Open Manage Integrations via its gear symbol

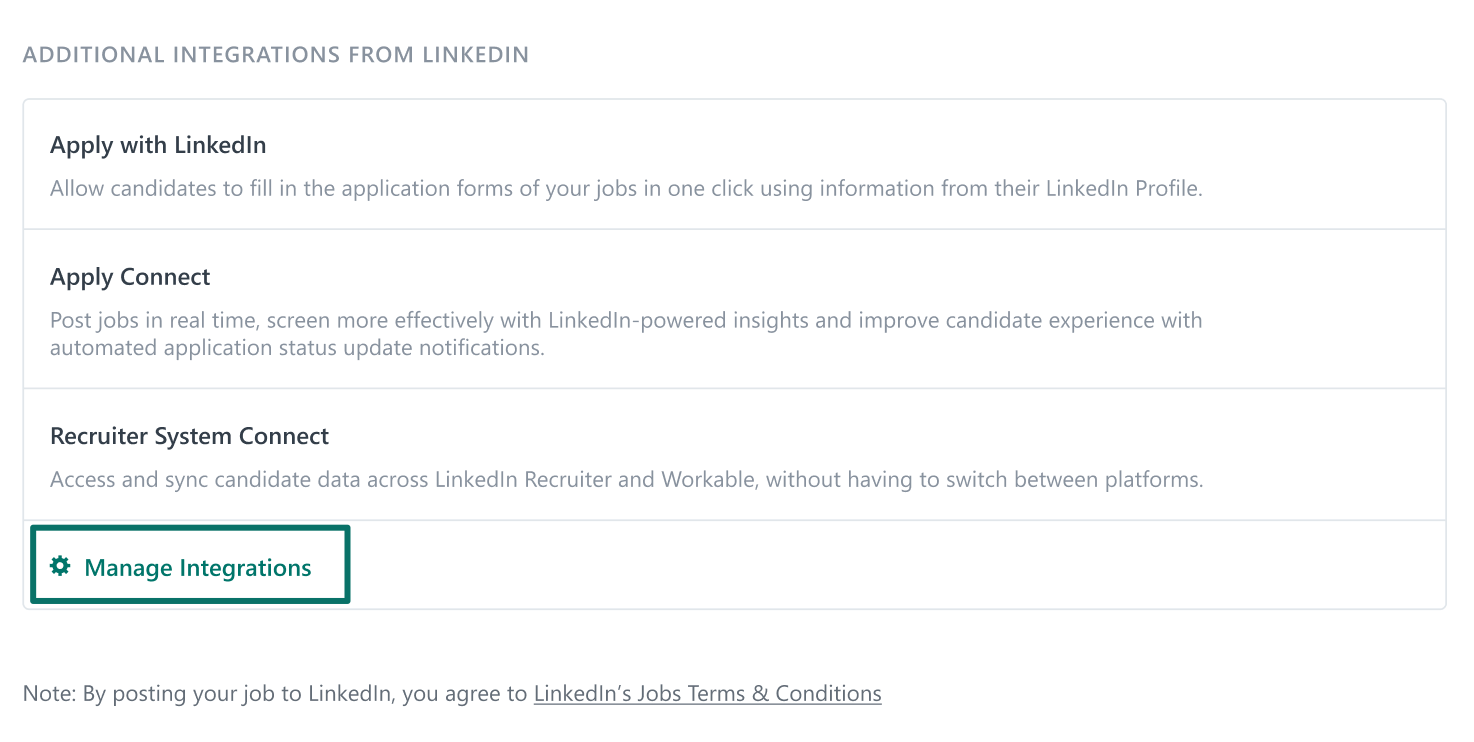point(60,566)
